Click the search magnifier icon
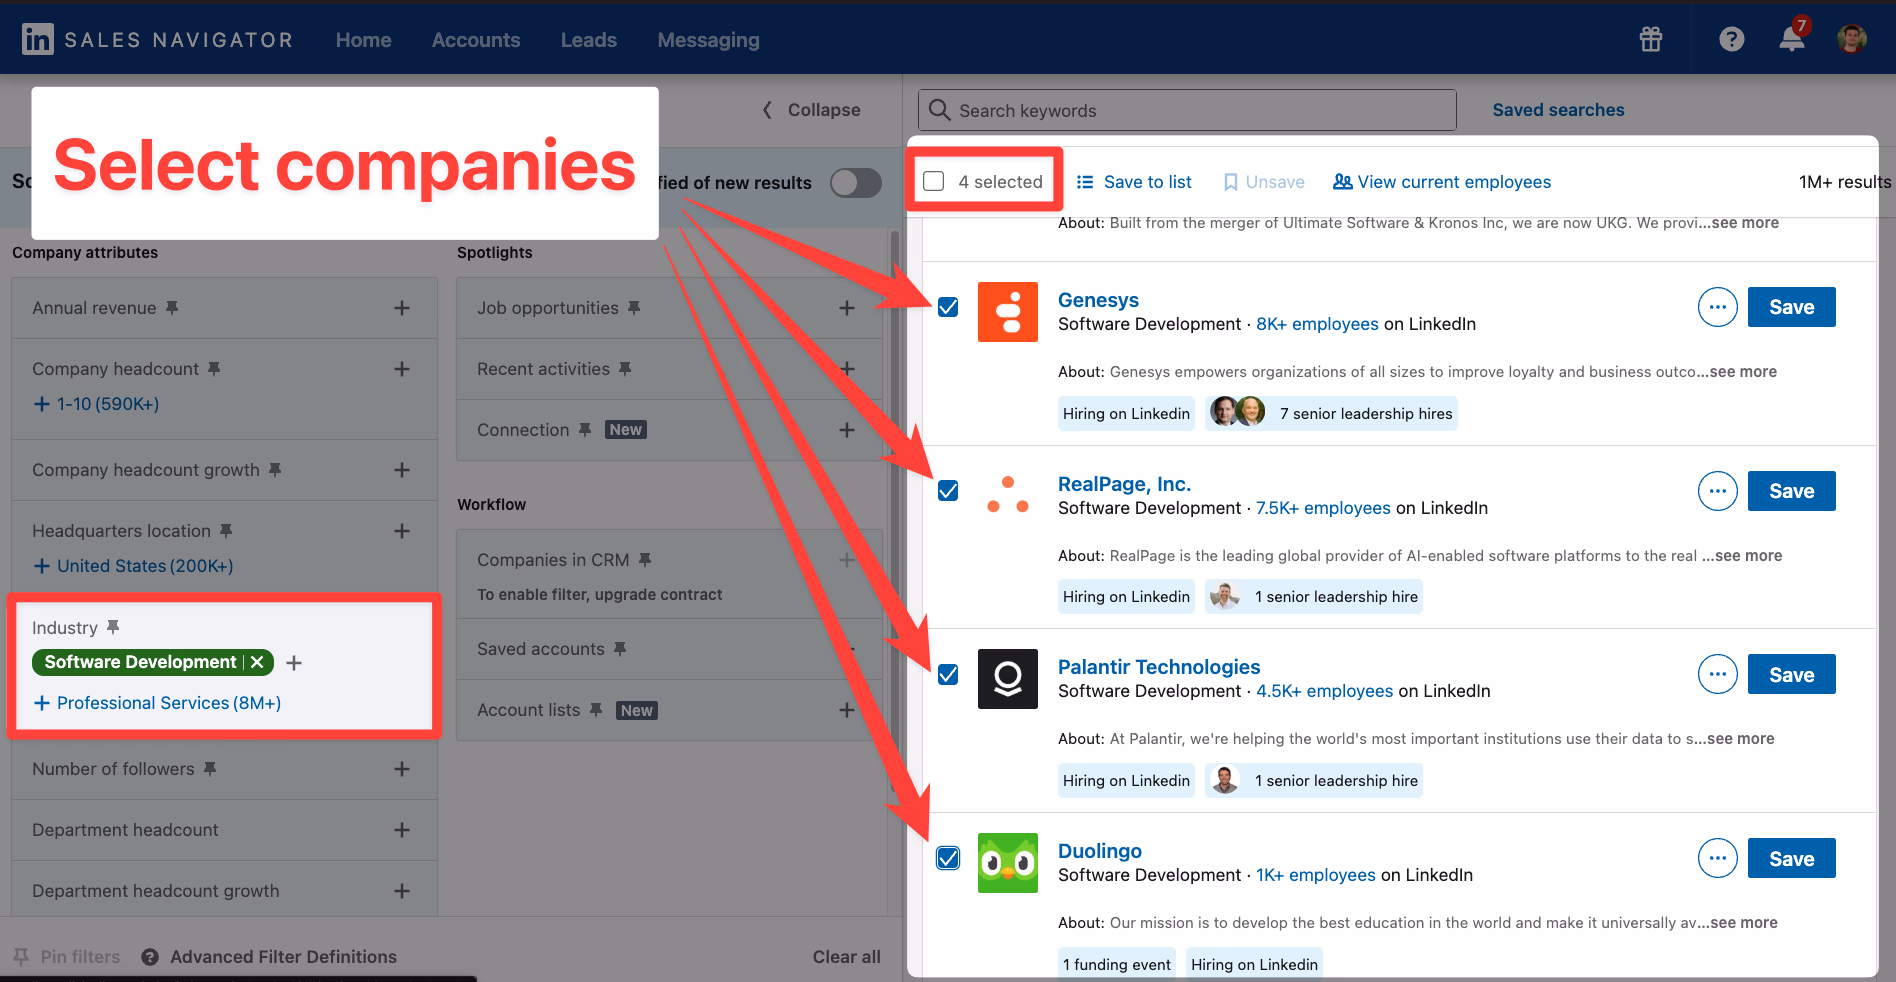 pos(939,110)
